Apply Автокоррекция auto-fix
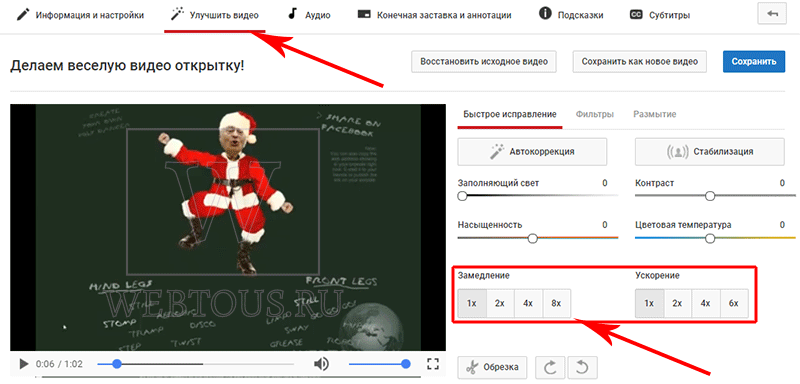This screenshot has height=384, width=800. (x=532, y=151)
